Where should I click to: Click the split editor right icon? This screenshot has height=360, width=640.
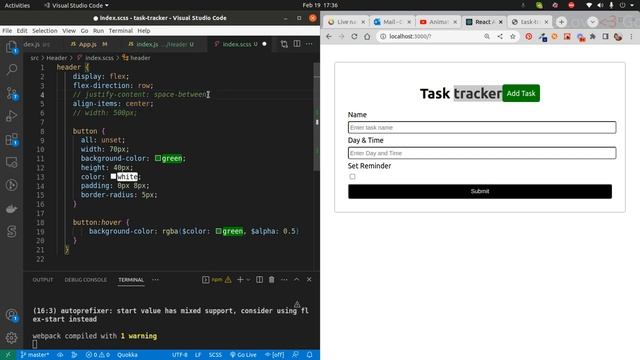point(297,44)
